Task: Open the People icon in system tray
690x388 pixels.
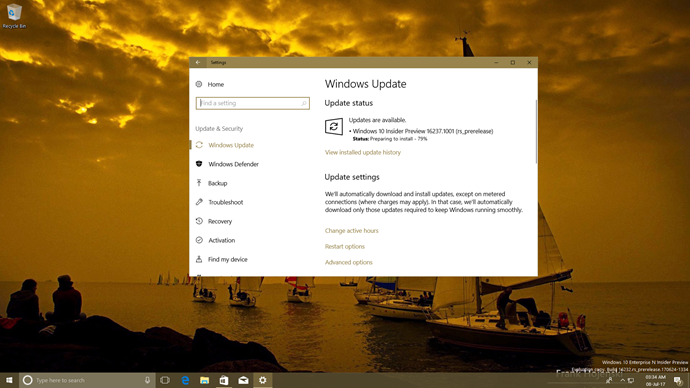Action: pos(609,381)
